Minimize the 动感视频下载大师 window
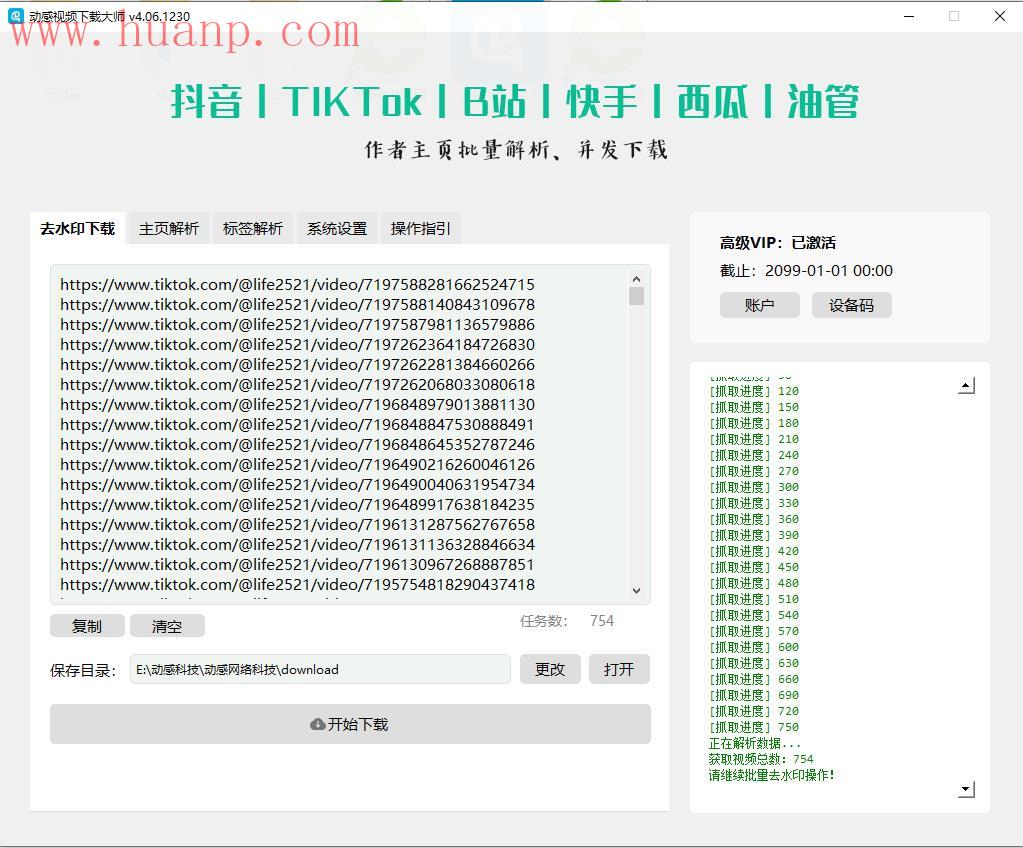 (x=909, y=16)
